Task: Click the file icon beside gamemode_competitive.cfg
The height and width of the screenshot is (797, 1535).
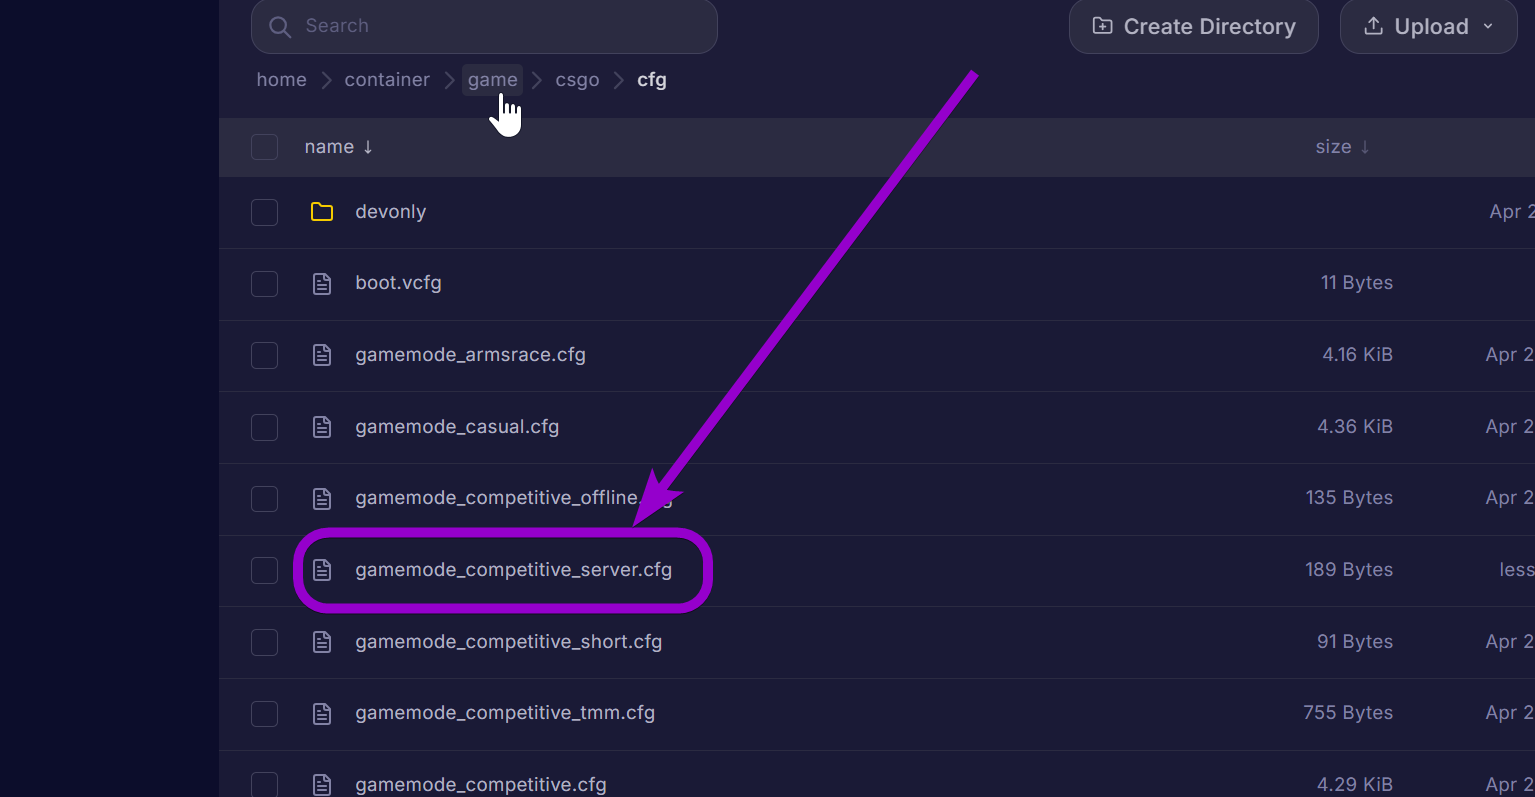Action: click(321, 784)
